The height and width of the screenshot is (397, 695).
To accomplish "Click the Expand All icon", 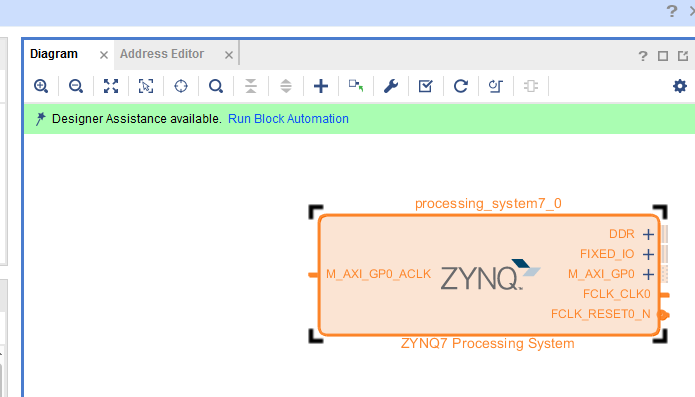I will click(286, 86).
